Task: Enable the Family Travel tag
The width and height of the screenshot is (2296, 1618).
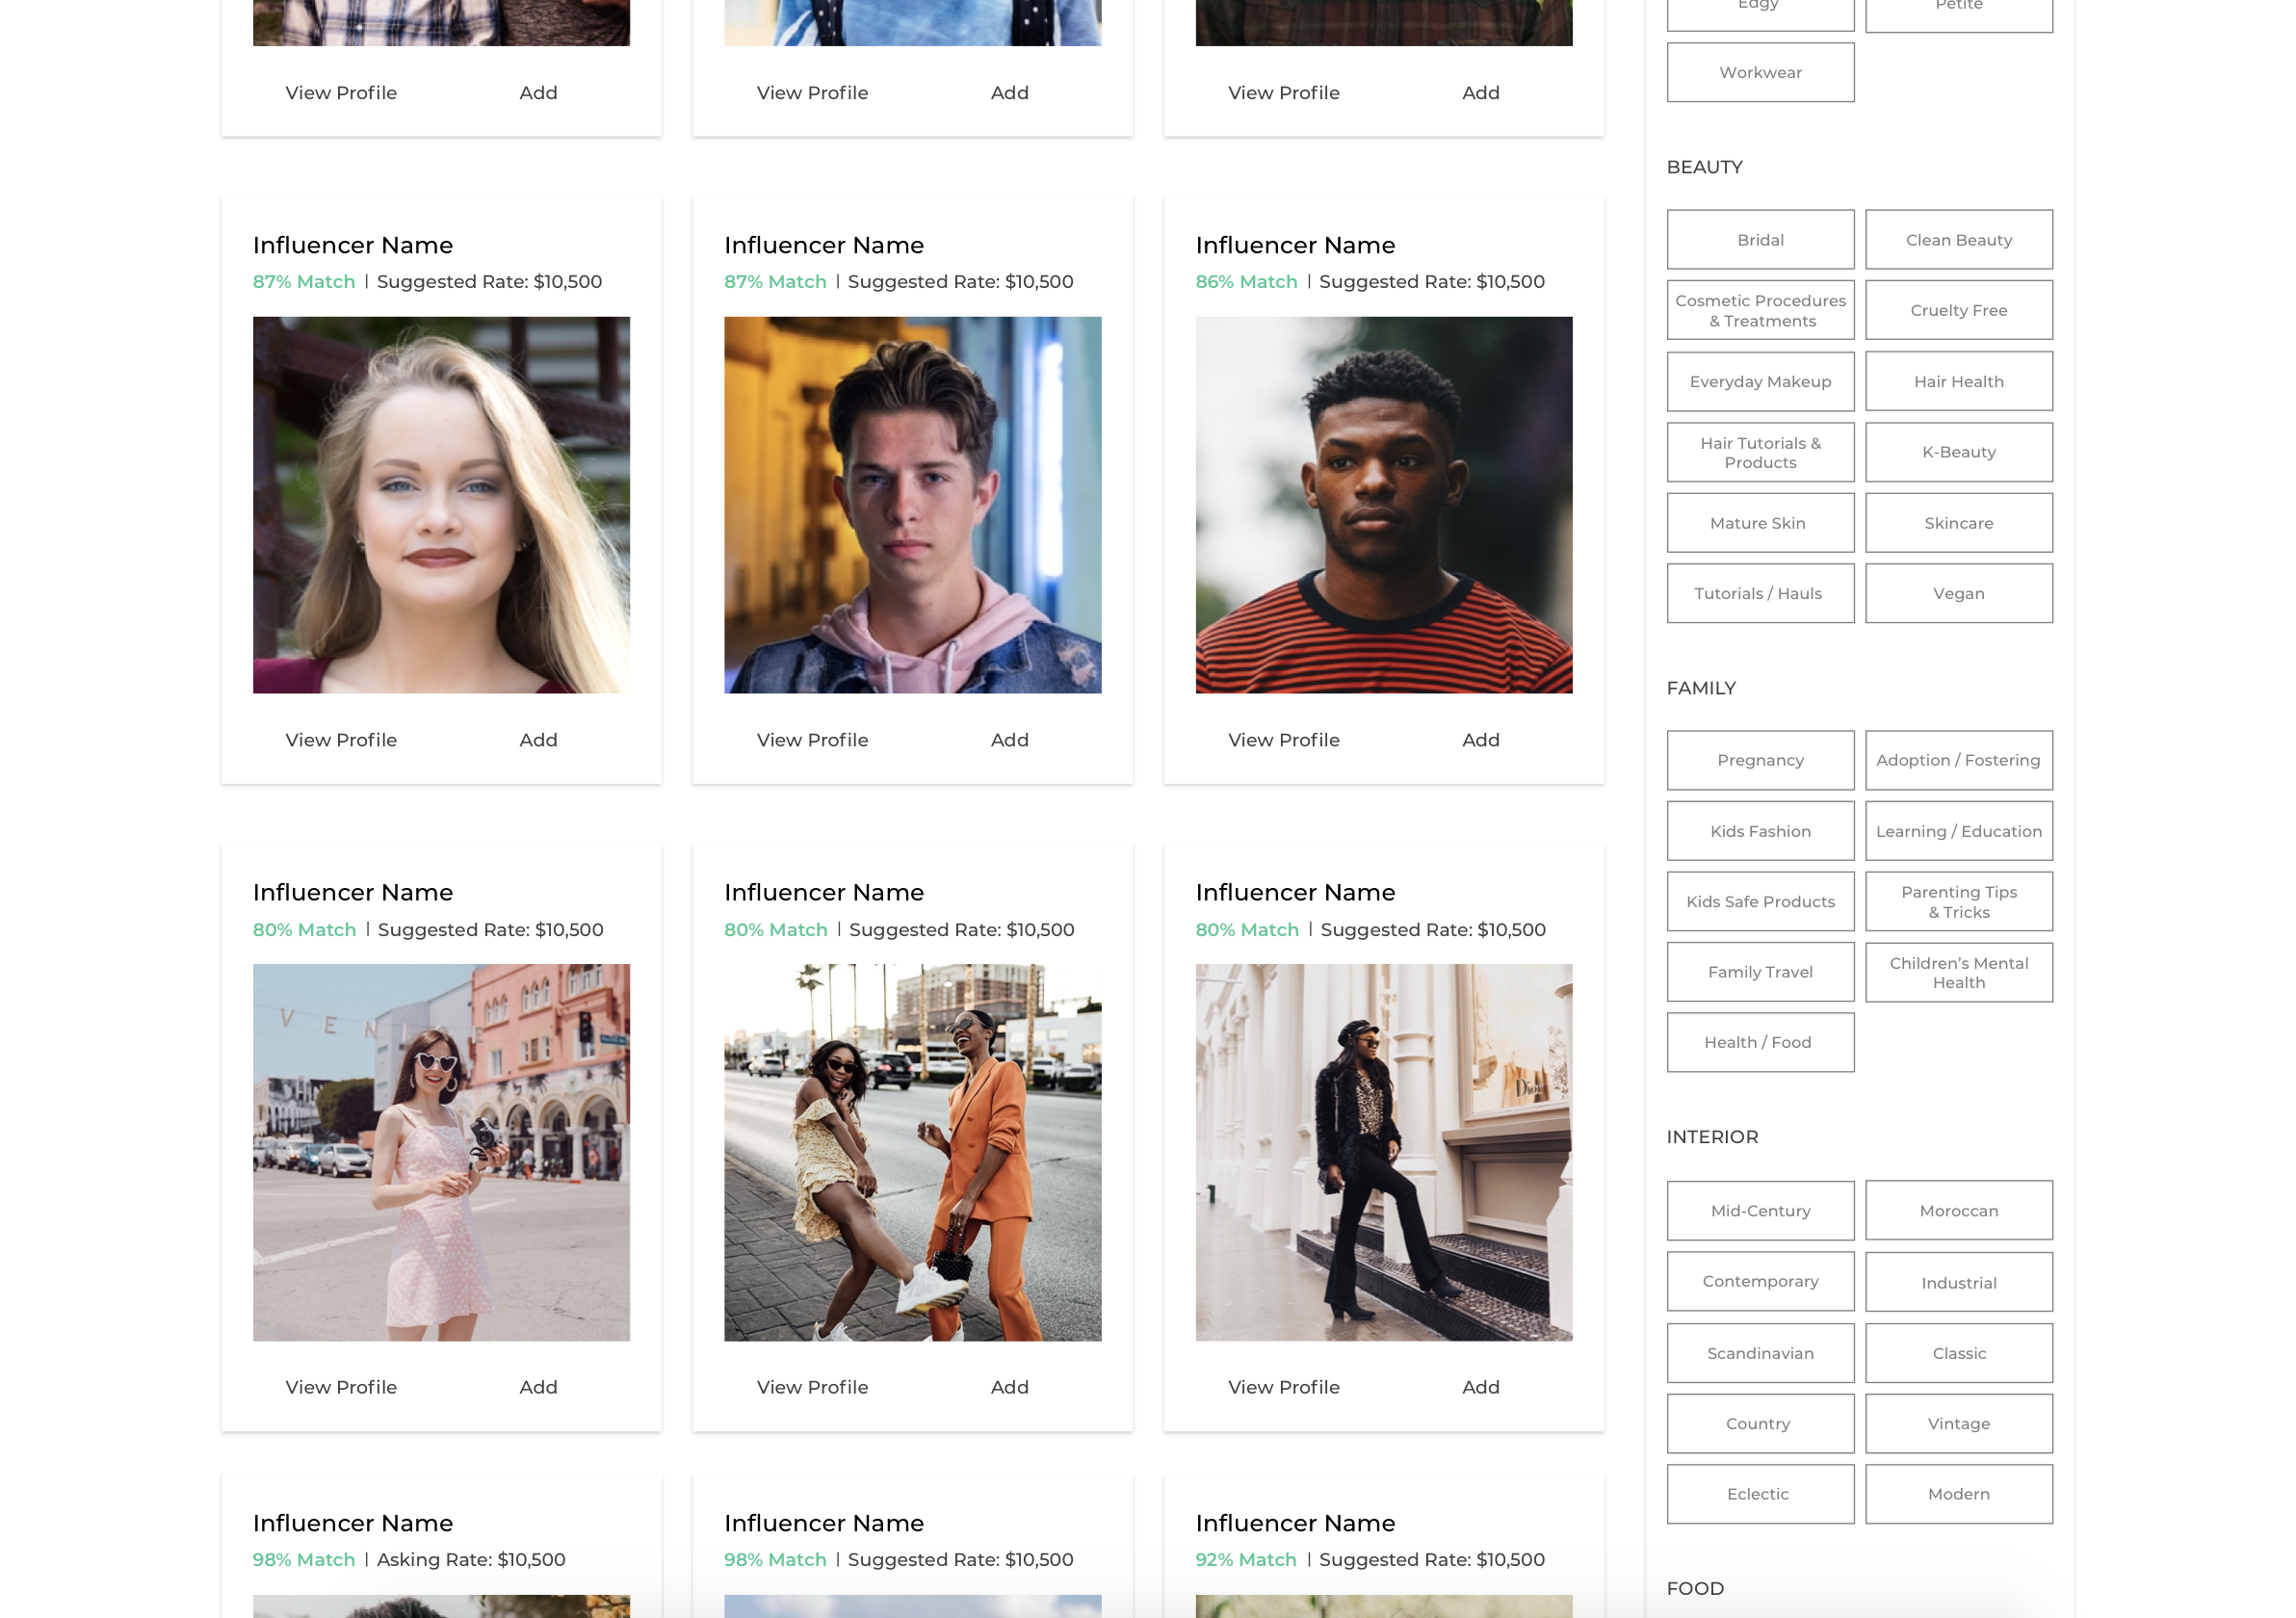Action: [1760, 971]
